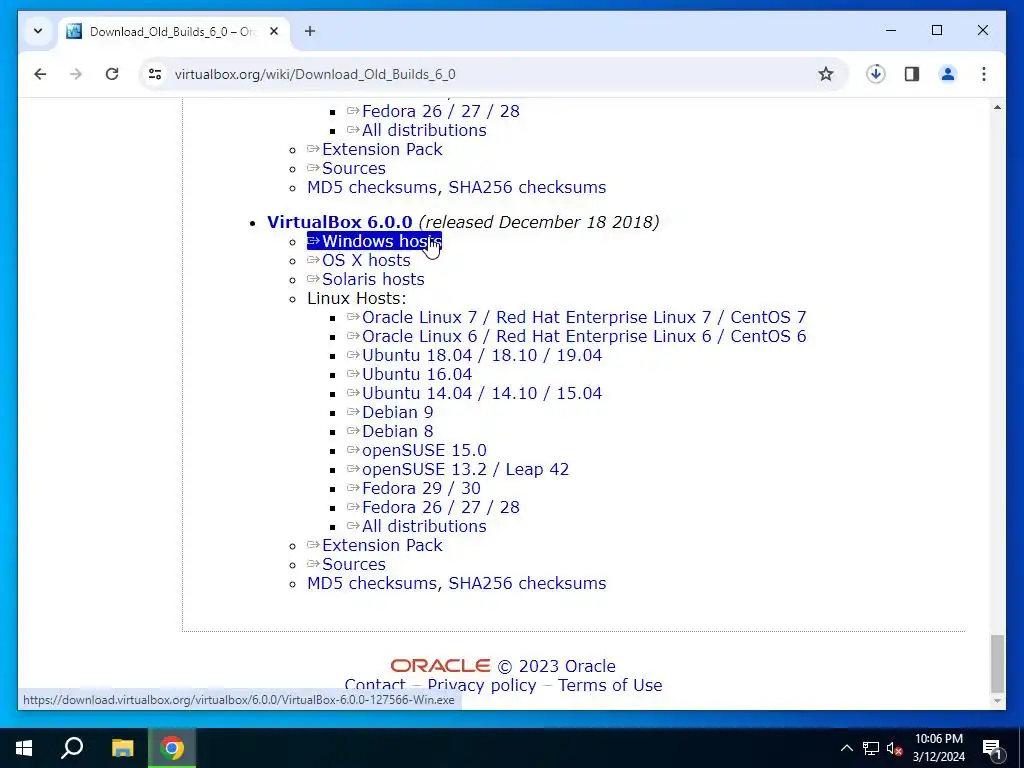Viewport: 1024px width, 768px height.
Task: Open Windows Start menu
Action: pyautogui.click(x=24, y=748)
